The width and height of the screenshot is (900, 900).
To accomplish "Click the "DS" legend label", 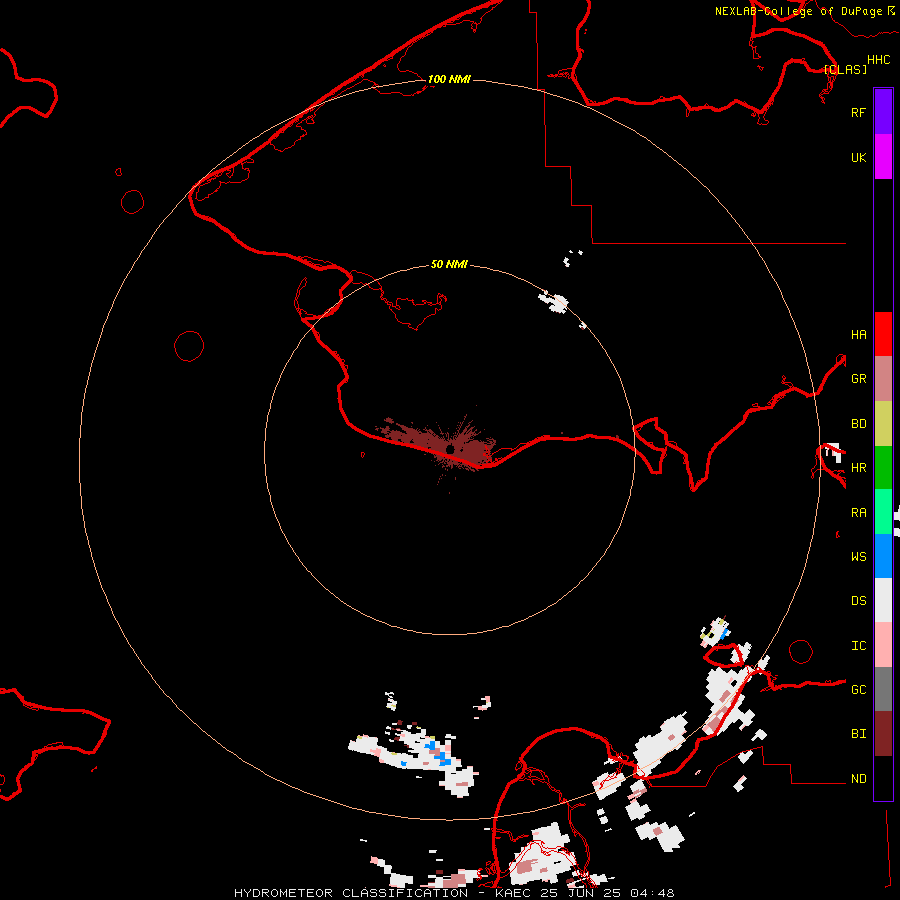I will (x=858, y=600).
